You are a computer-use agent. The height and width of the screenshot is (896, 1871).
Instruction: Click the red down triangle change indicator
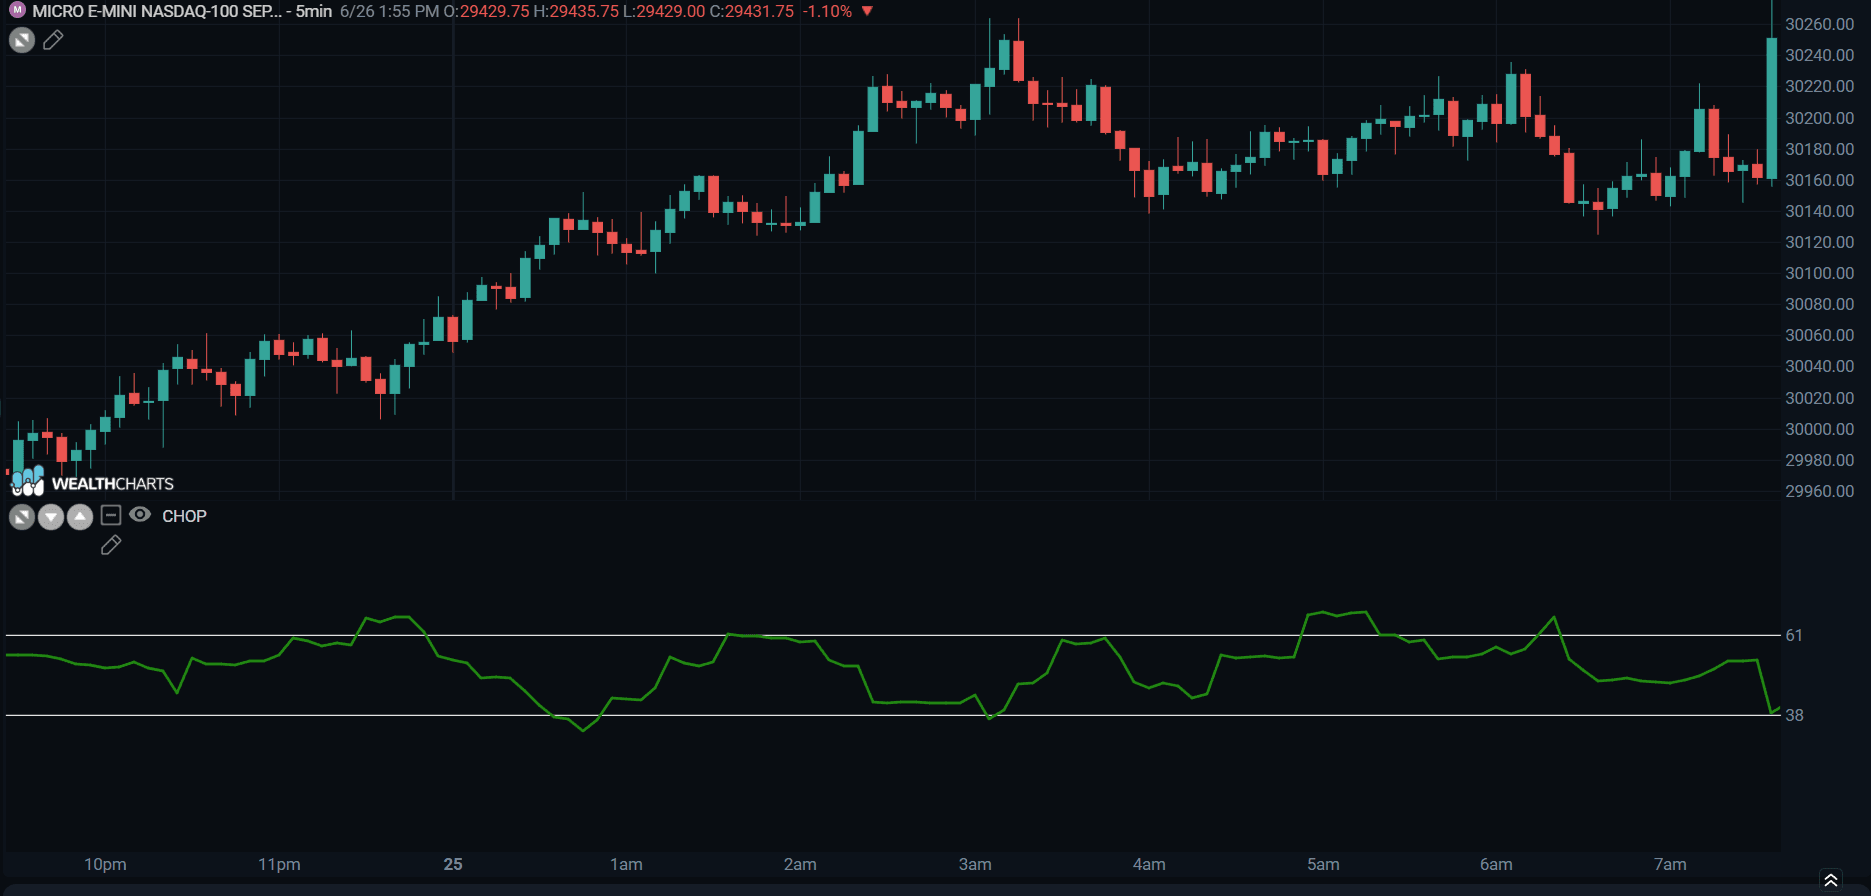tap(867, 11)
